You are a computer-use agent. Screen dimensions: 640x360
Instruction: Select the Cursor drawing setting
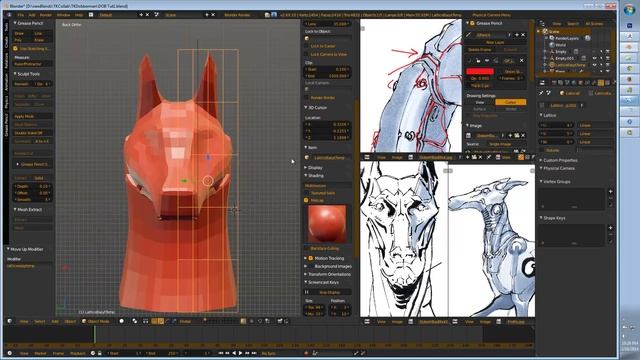click(511, 102)
